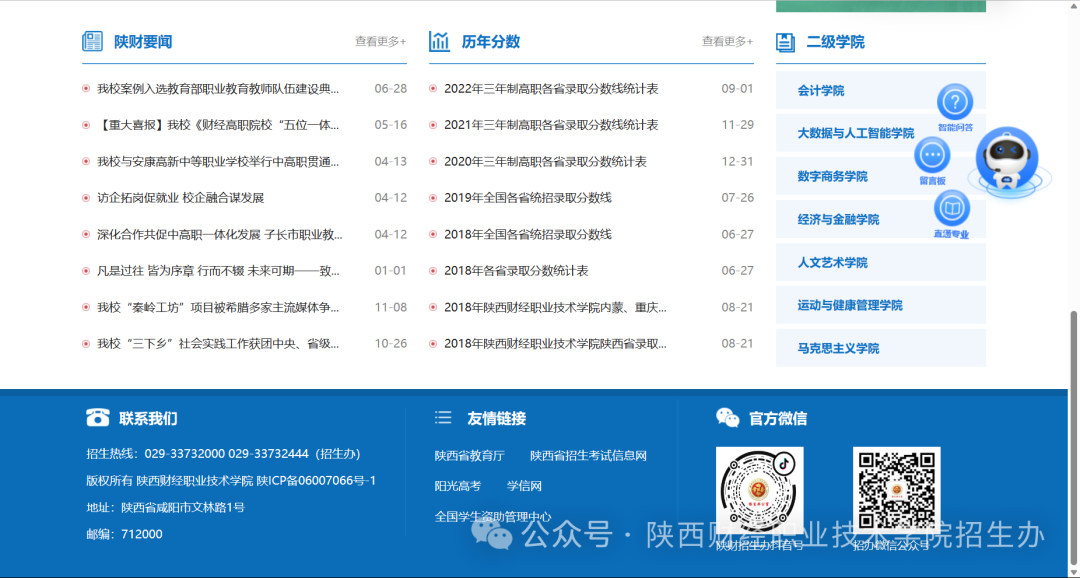Click the robot assistant mascot

coord(1006,160)
